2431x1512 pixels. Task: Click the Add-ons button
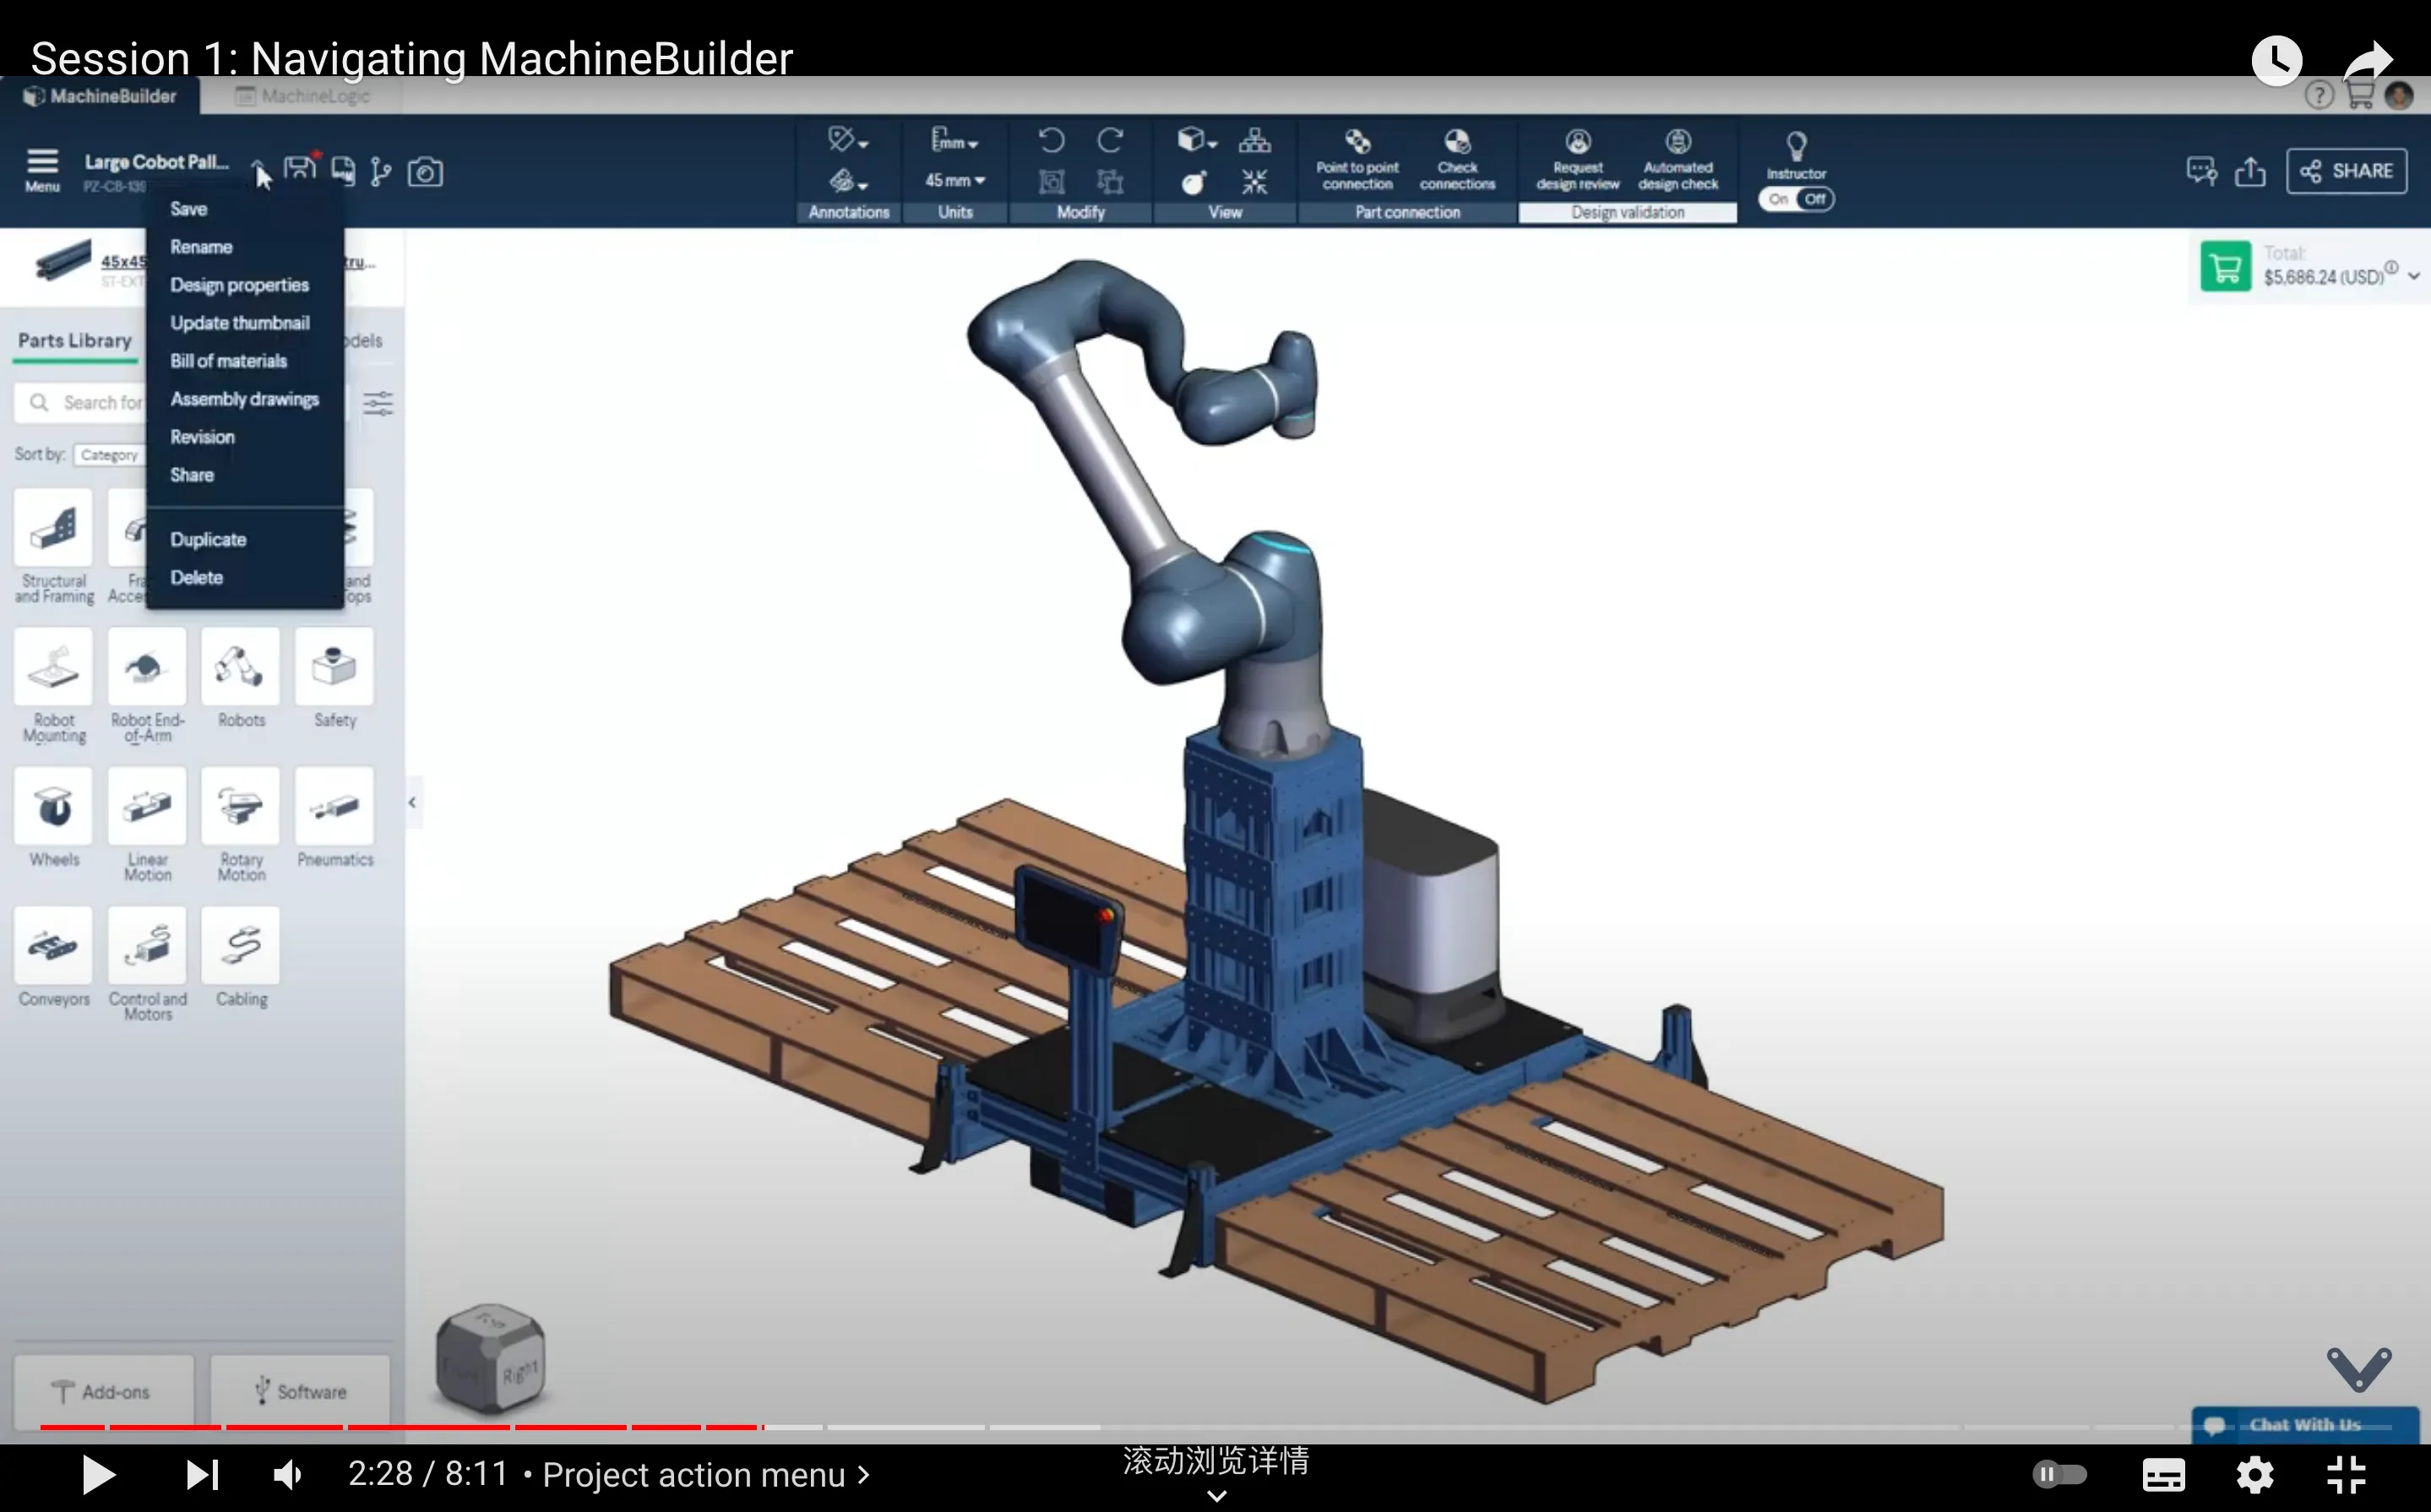(103, 1391)
